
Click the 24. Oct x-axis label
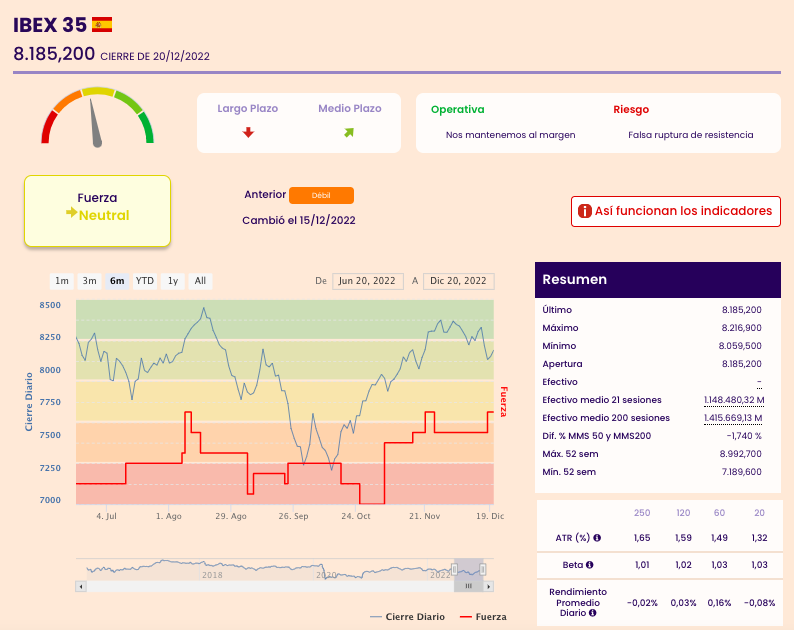tap(355, 516)
